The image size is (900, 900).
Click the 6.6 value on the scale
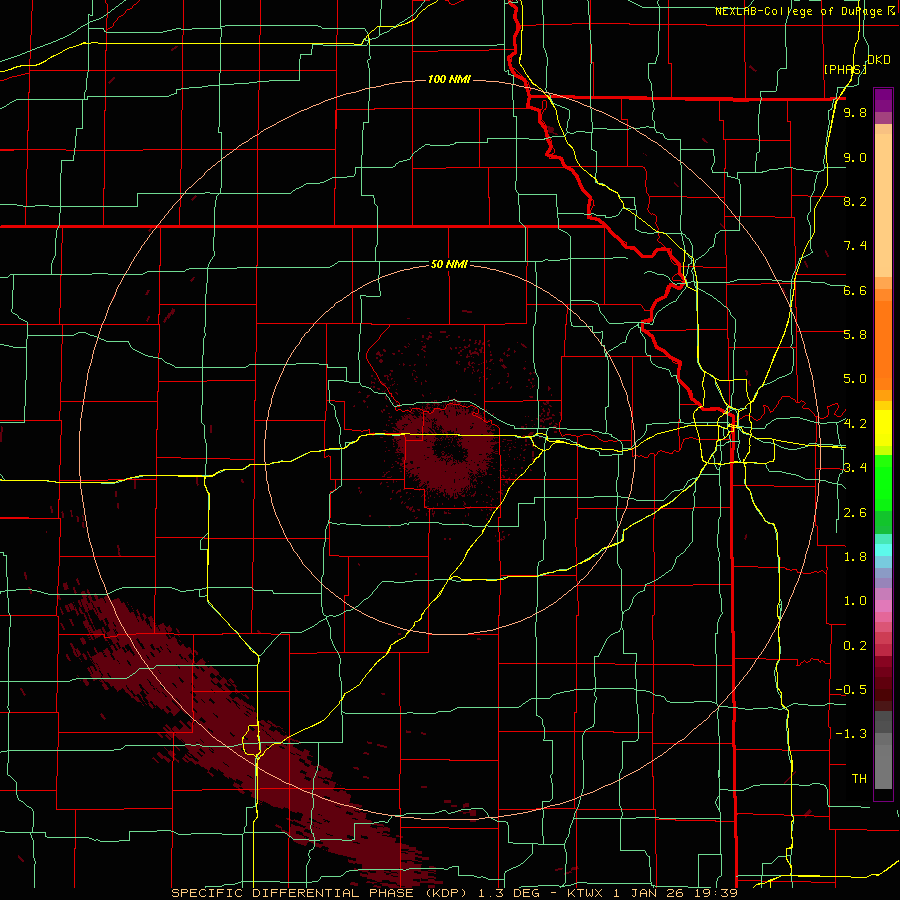[855, 290]
